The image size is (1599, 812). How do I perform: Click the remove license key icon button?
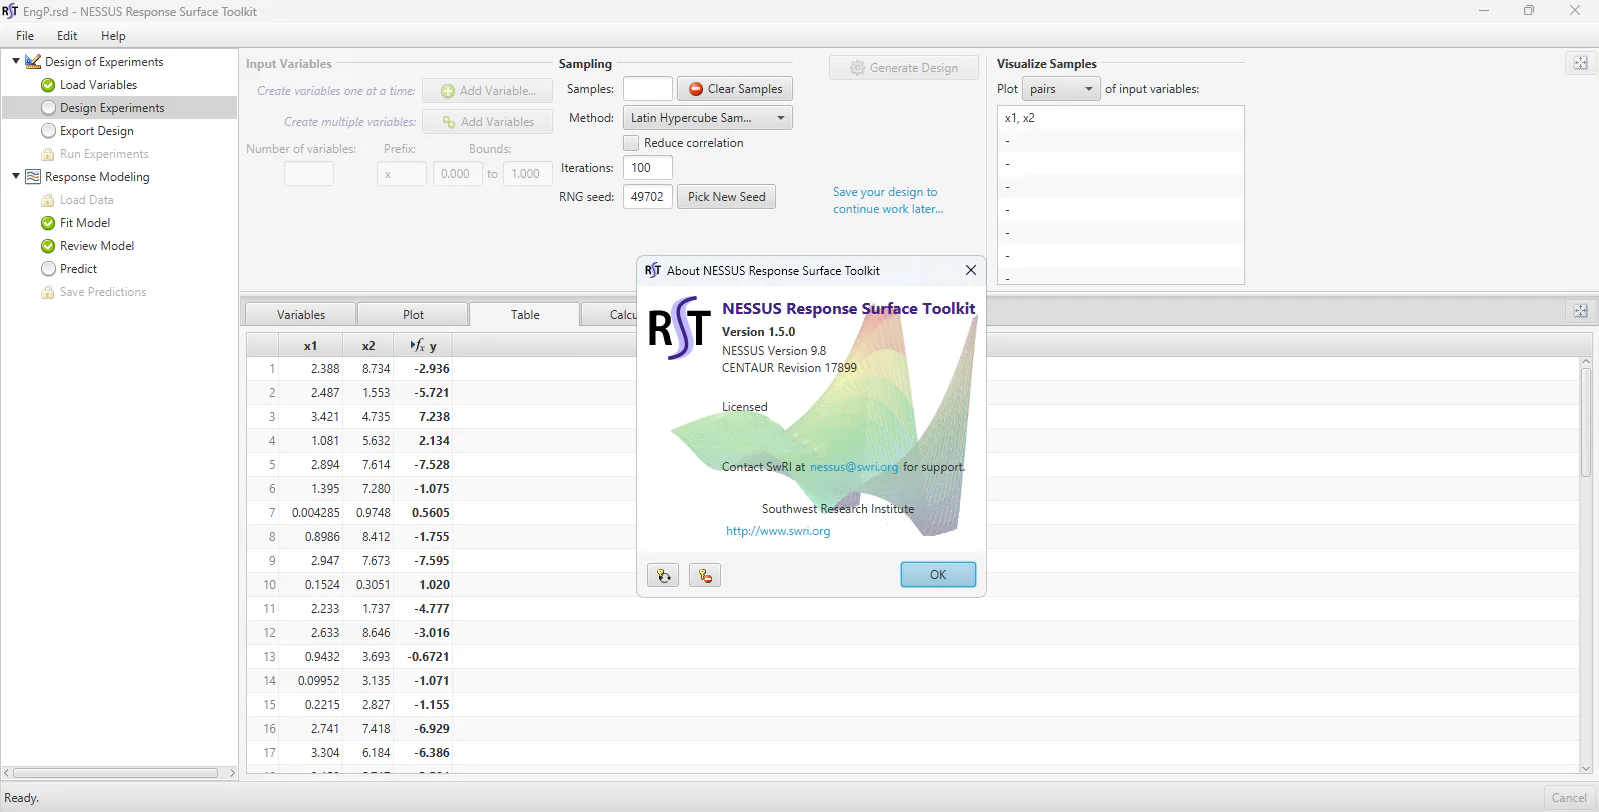705,575
